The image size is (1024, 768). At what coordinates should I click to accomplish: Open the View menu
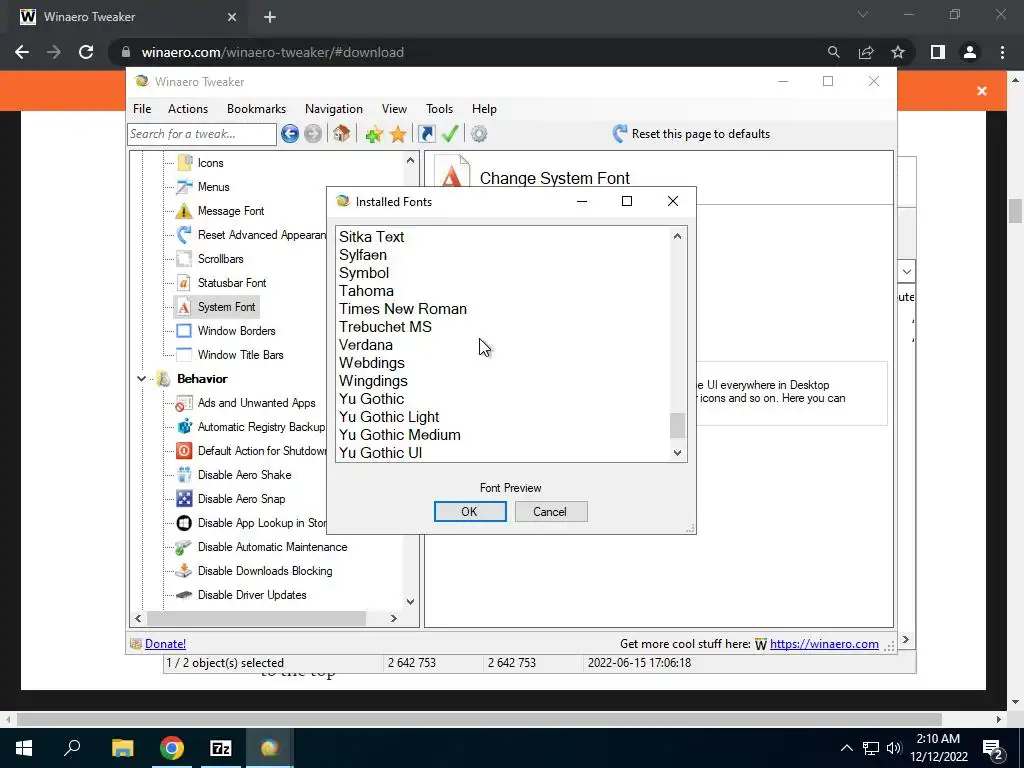tap(394, 109)
